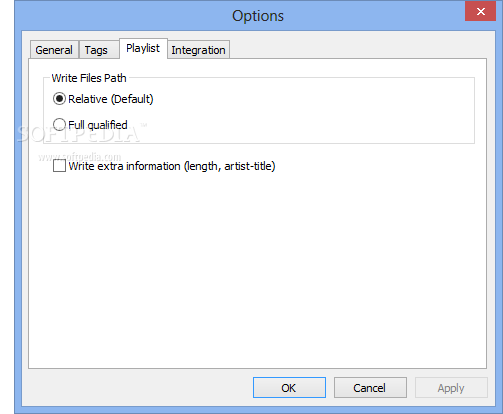Viewport: 503px width, 414px height.
Task: Select the Playlist tab
Action: tap(143, 48)
